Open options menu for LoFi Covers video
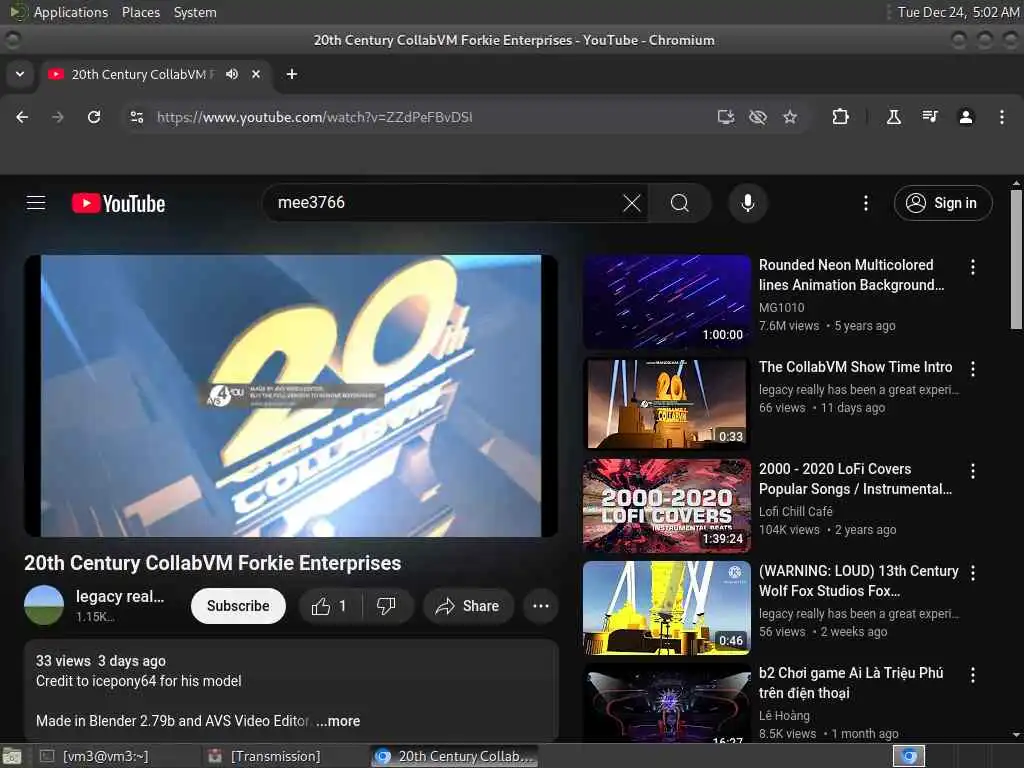Screen dimensions: 1024x768 pyautogui.click(x=973, y=471)
